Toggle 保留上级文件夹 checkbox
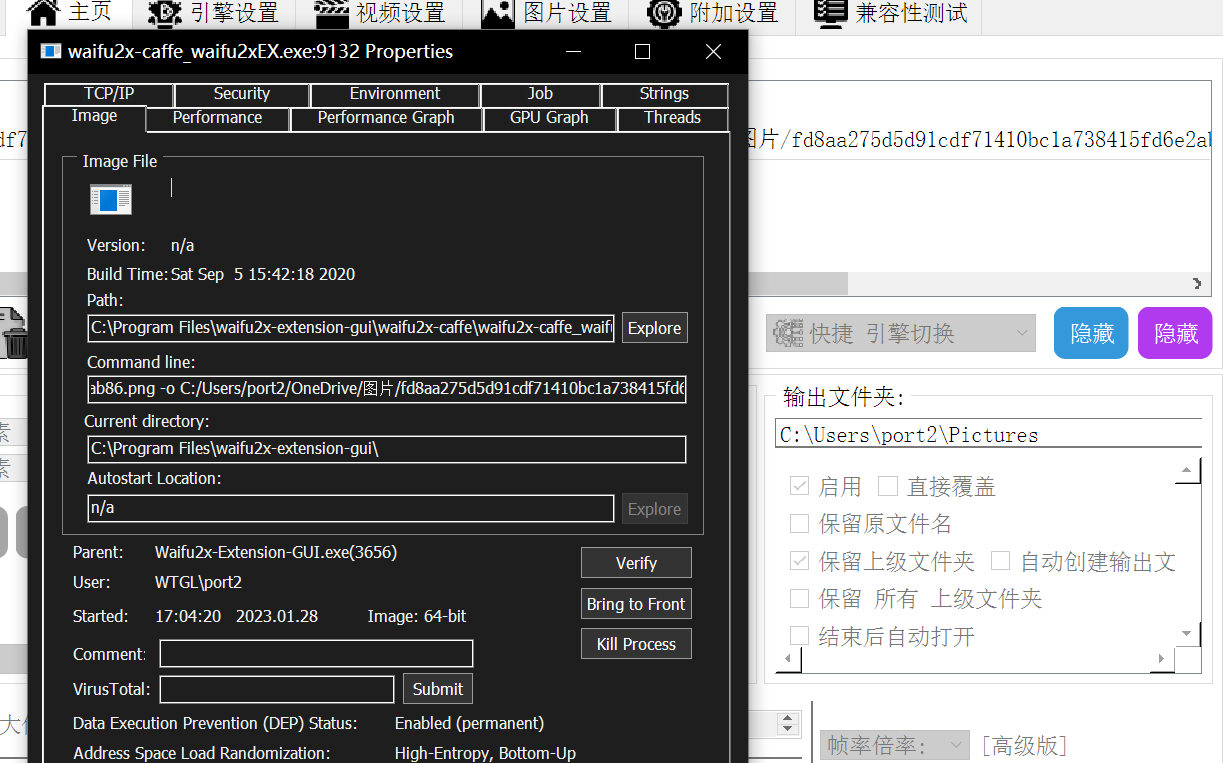The height and width of the screenshot is (763, 1223). point(799,561)
